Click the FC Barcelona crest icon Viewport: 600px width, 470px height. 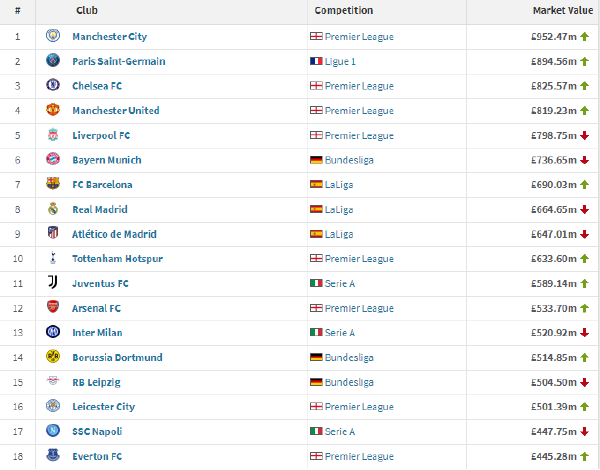coord(53,184)
